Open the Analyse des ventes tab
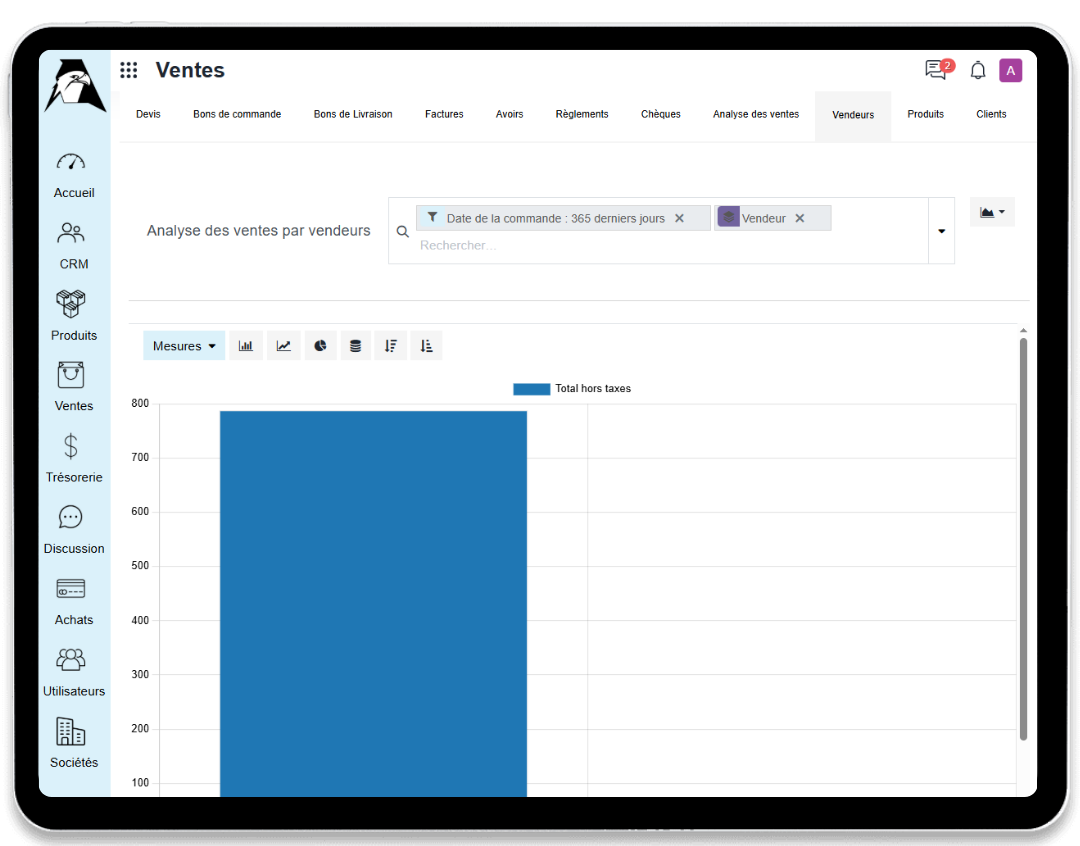Screen dimensions: 1080x846 click(756, 114)
